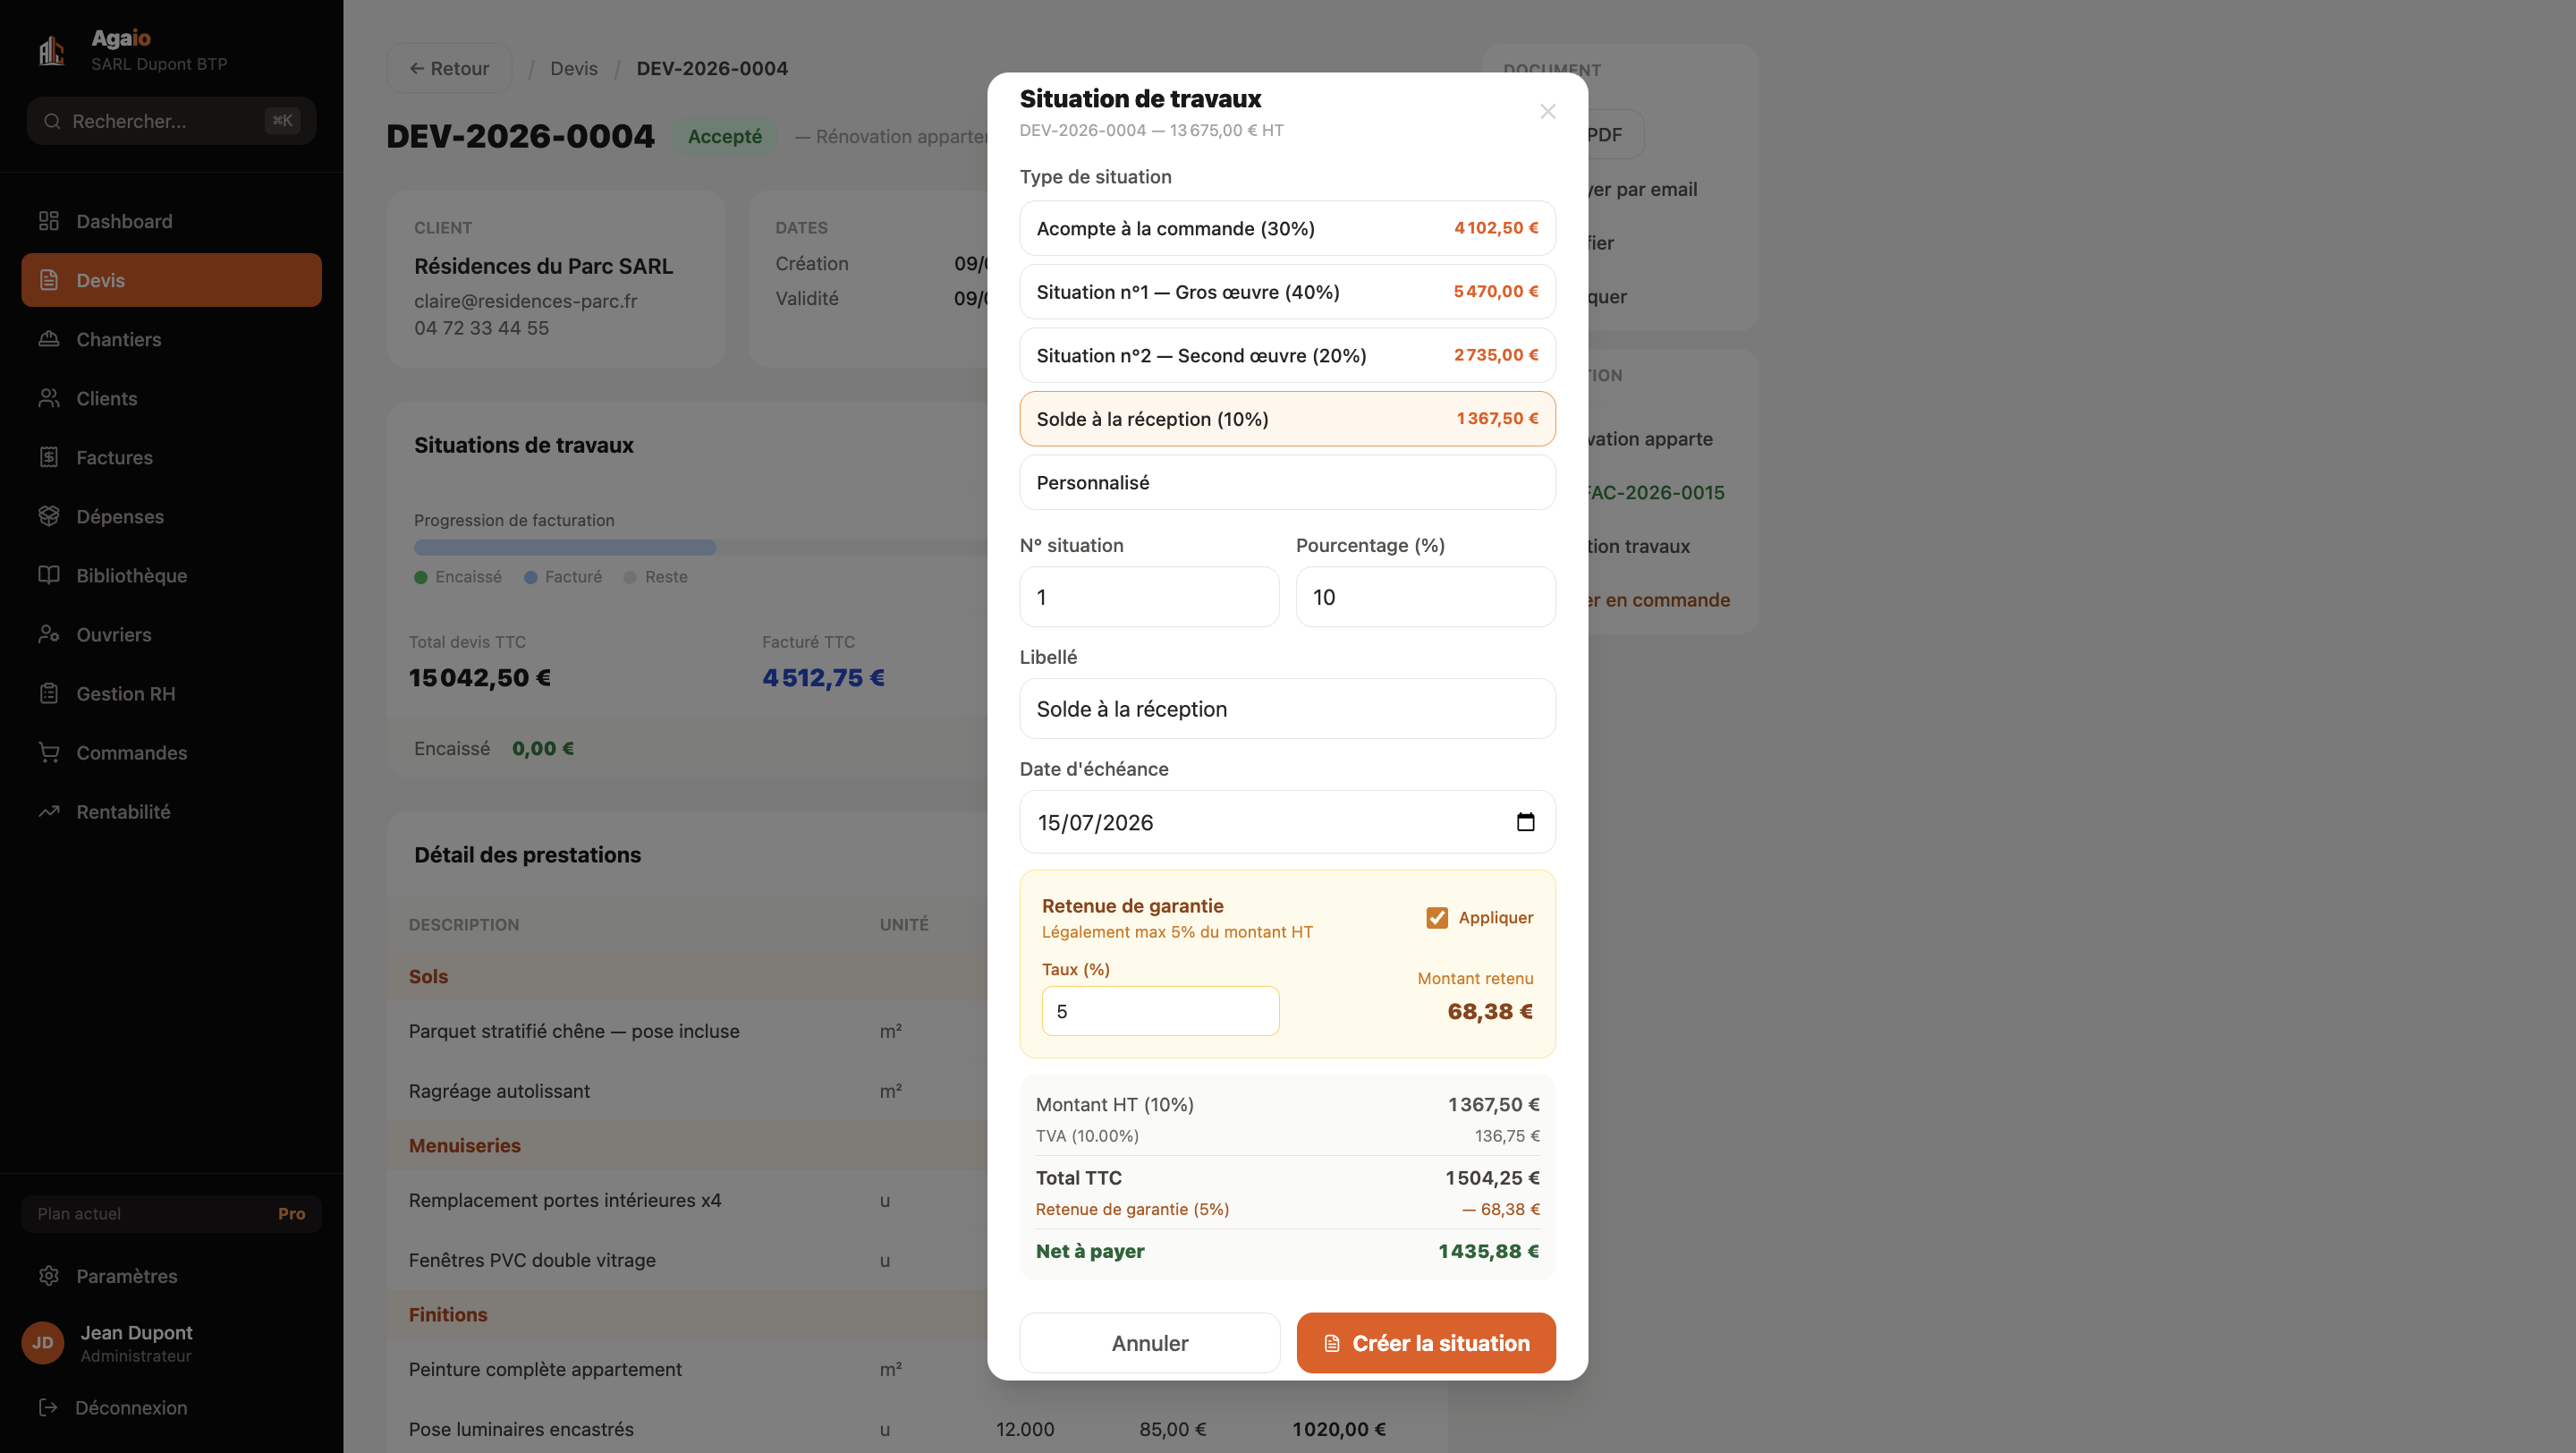Click the Pro plan badge
The width and height of the screenshot is (2576, 1453).
[291, 1214]
